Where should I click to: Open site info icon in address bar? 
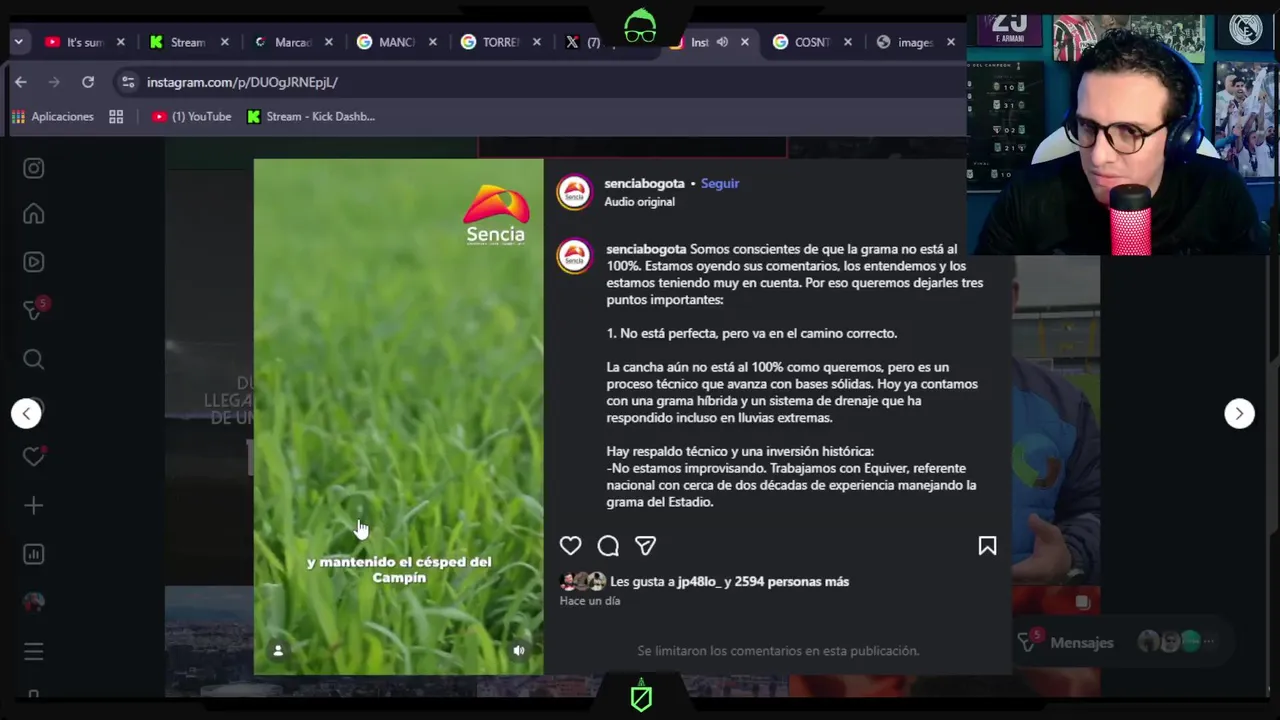click(x=126, y=82)
